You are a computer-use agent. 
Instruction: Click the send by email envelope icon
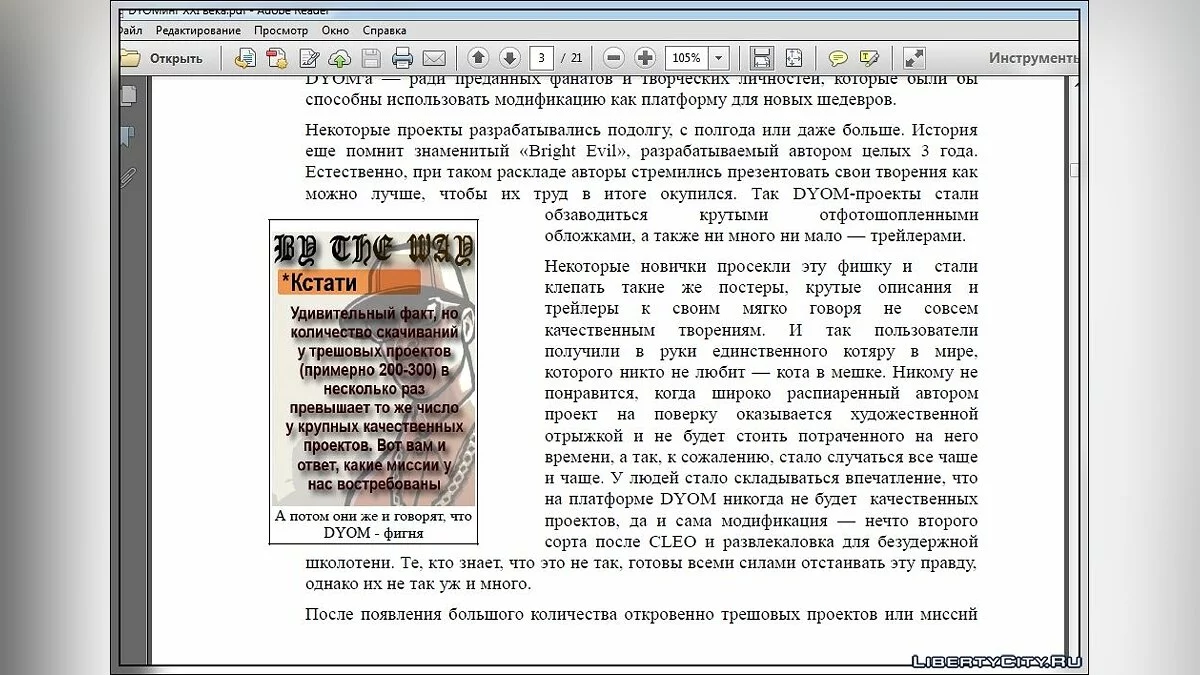433,58
